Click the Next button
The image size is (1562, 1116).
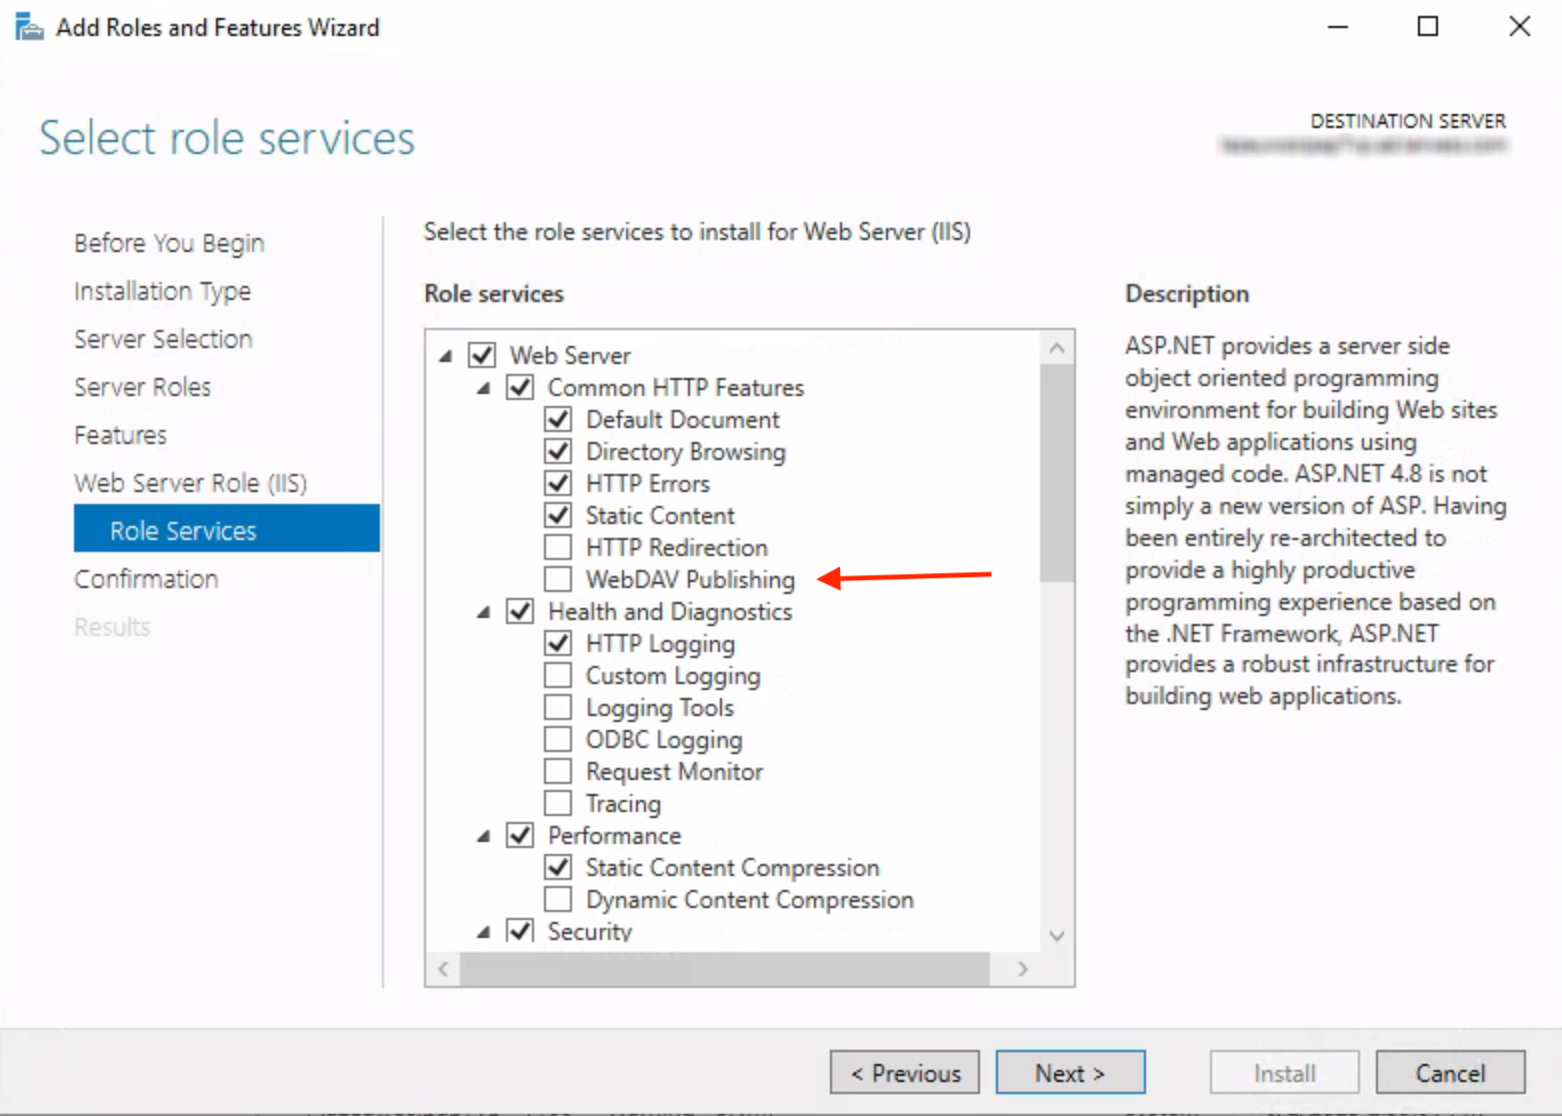click(x=1070, y=1072)
